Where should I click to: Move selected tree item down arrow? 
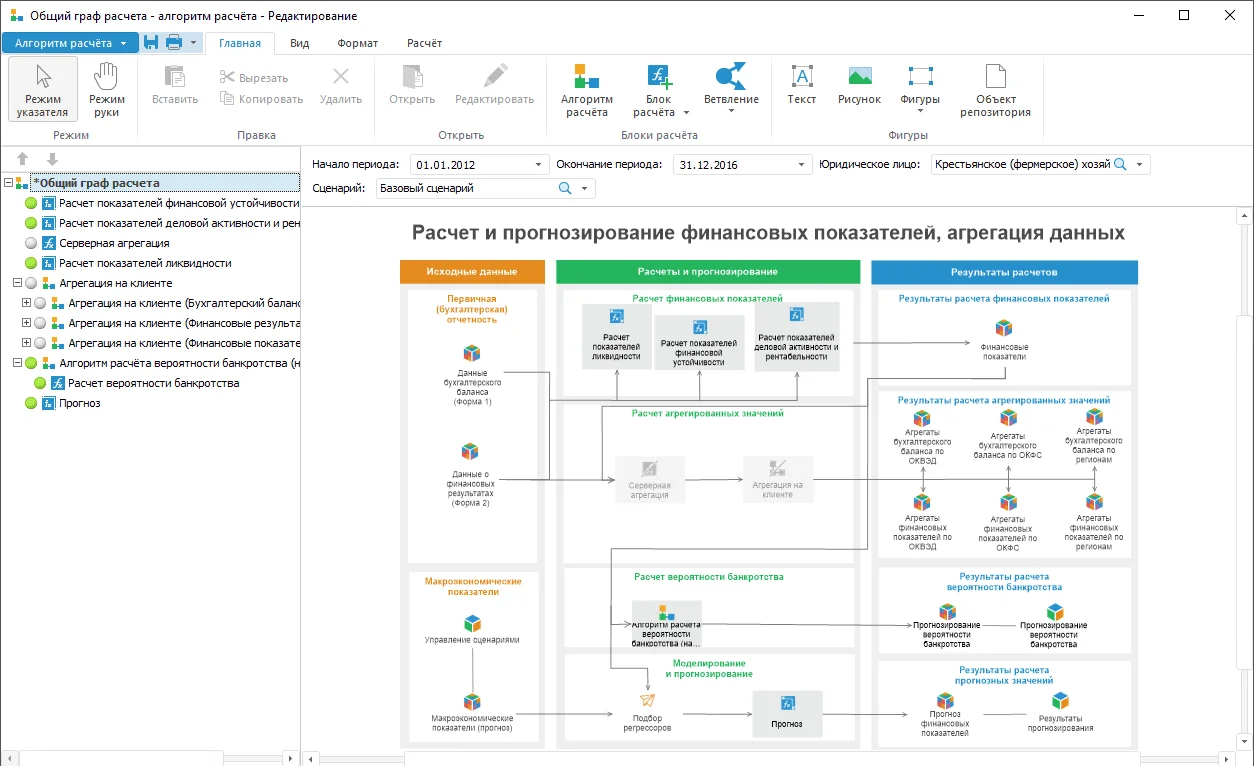[x=52, y=160]
